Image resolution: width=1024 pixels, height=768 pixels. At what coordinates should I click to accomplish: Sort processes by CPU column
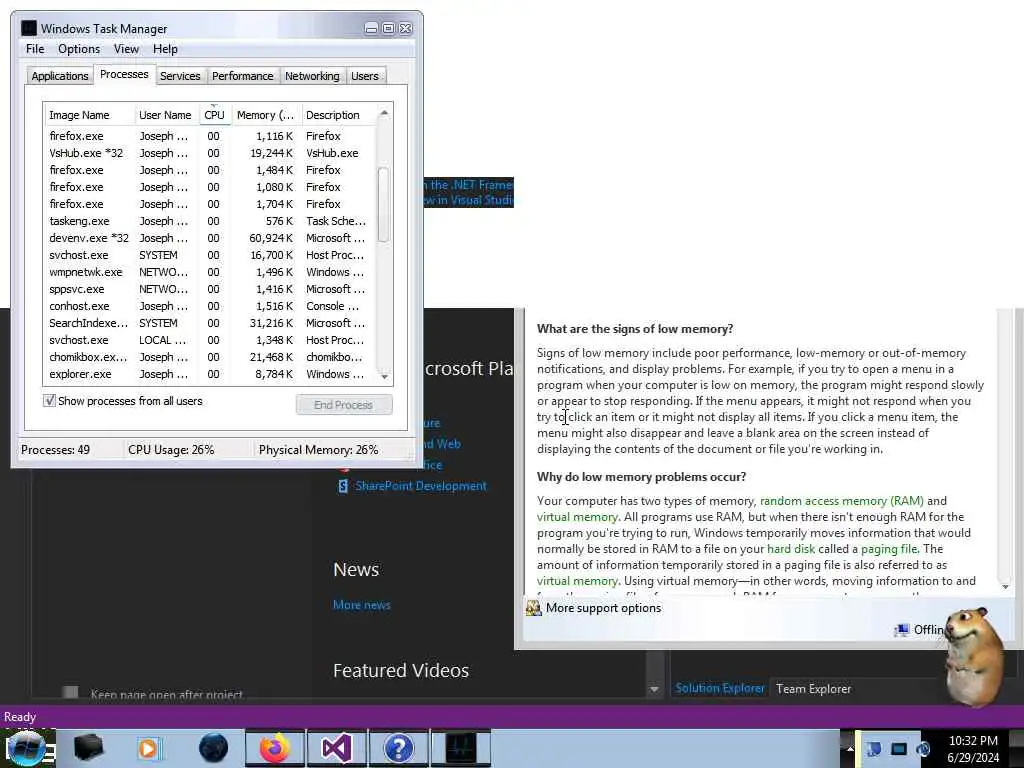pos(214,115)
